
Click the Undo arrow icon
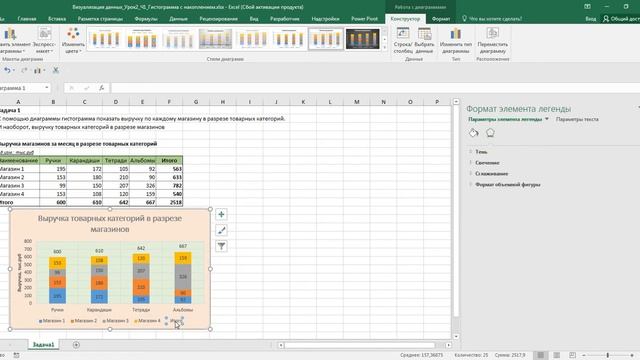click(x=7, y=71)
